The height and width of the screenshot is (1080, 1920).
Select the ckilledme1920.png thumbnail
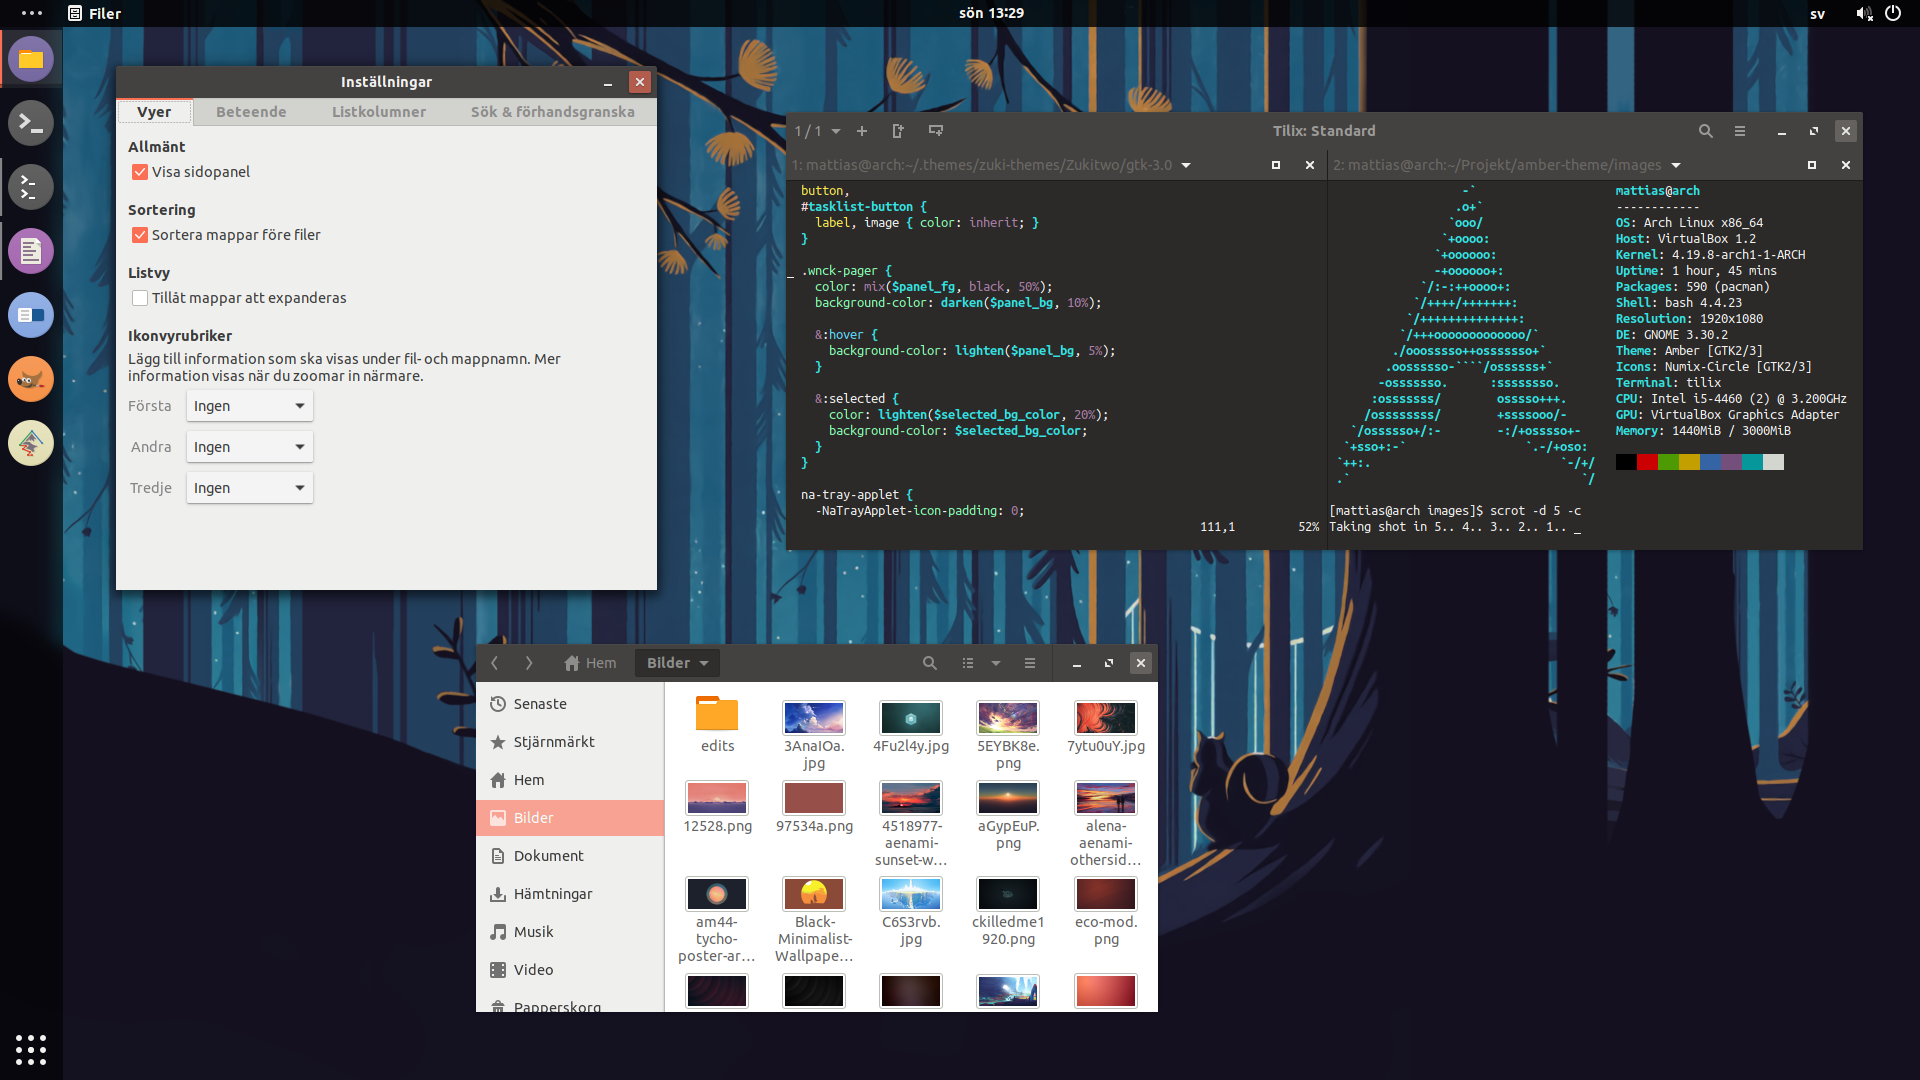tap(1008, 894)
